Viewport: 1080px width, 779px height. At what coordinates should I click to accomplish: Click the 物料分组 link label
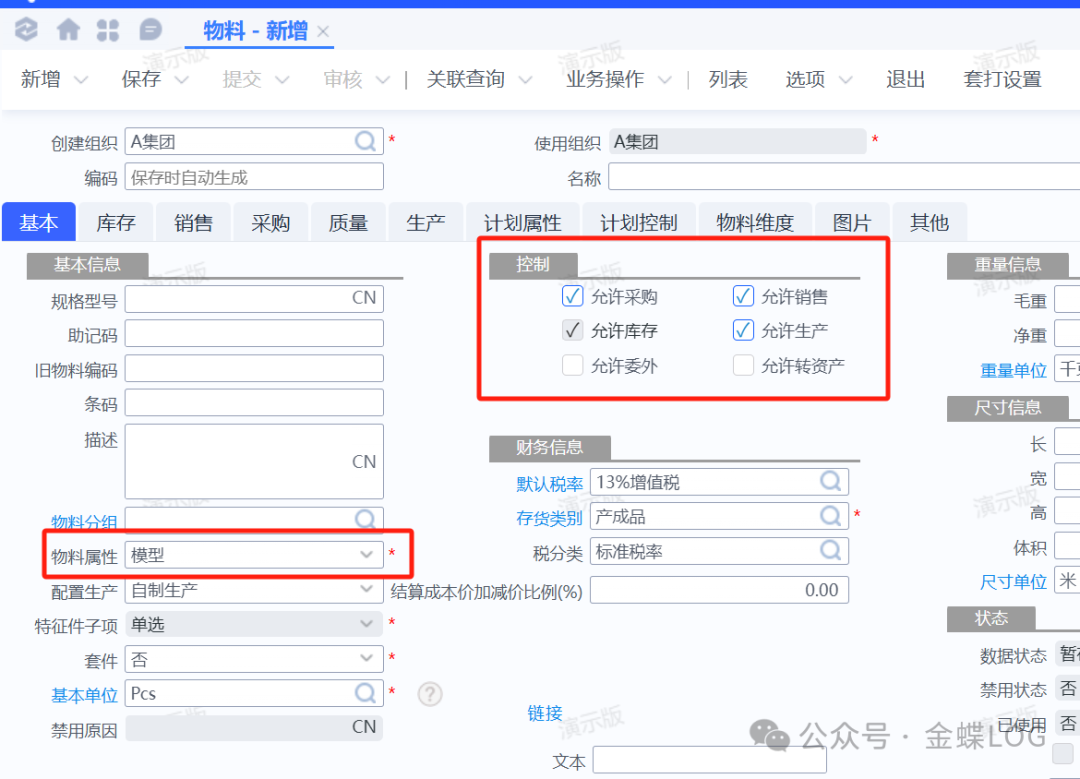[84, 522]
